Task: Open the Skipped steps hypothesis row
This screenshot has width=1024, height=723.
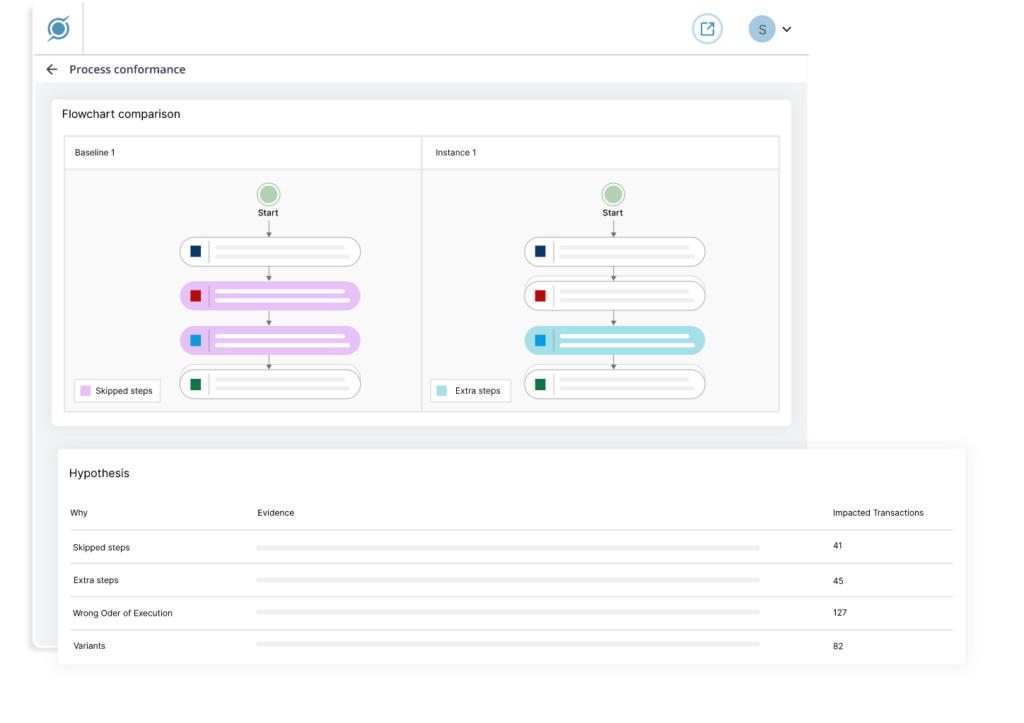Action: click(x=101, y=548)
